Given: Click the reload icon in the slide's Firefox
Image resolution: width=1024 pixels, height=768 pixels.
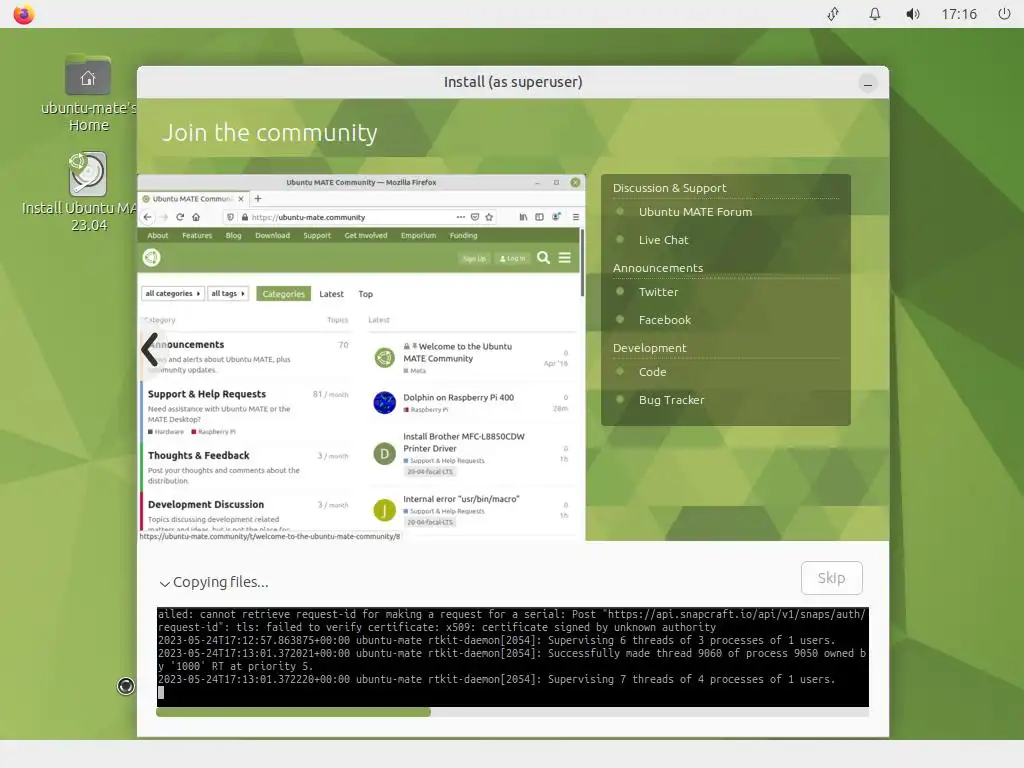Looking at the screenshot, I should coord(180,217).
